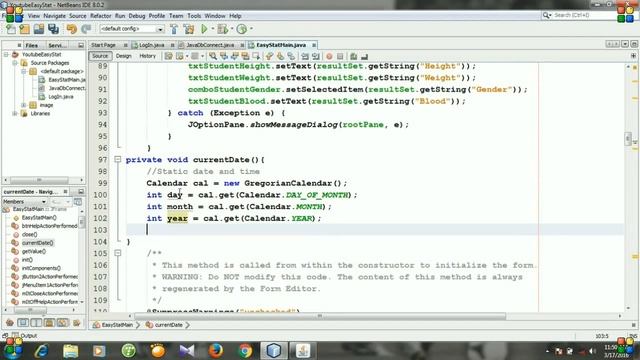Toggle Show Inherited Members in Navigator

(x=10, y=323)
